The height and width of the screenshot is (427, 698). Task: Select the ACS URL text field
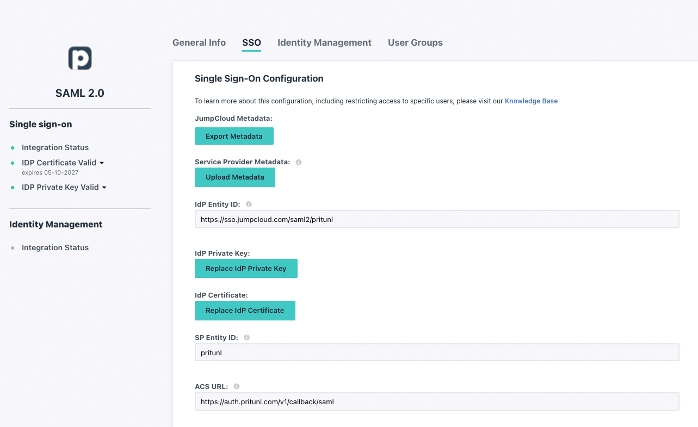coord(436,401)
